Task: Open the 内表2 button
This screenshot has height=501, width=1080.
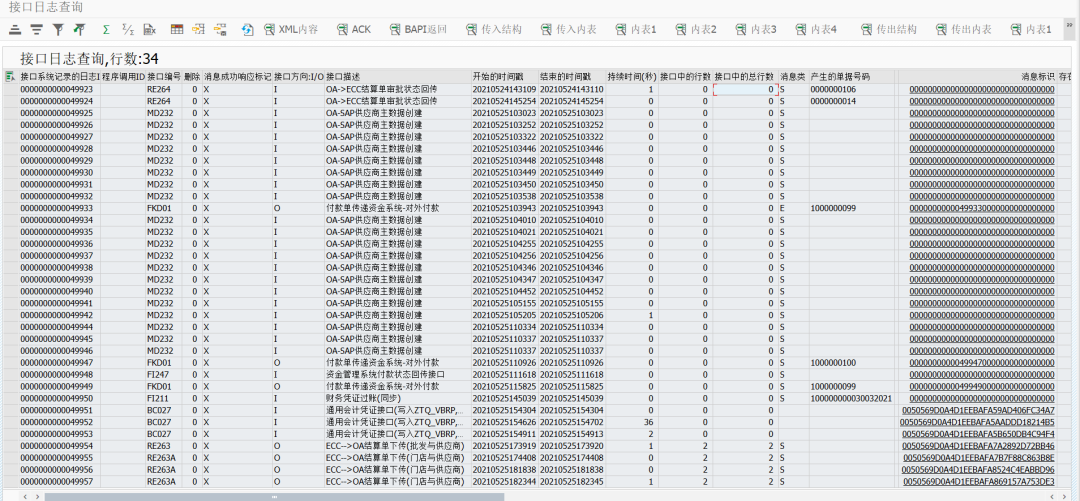Action: pyautogui.click(x=696, y=29)
